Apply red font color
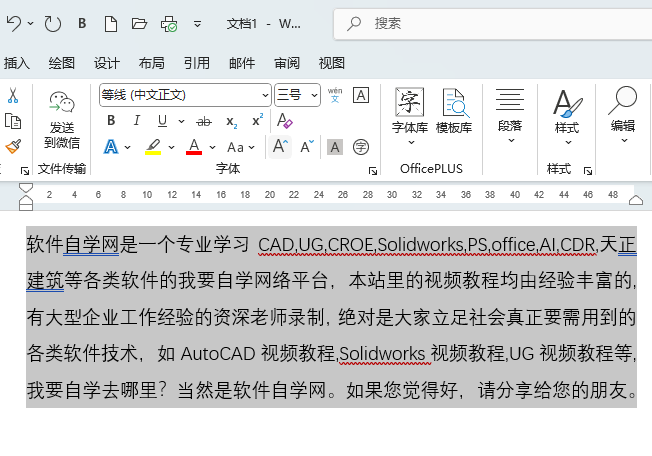Viewport: 652px width, 456px height. coord(194,147)
